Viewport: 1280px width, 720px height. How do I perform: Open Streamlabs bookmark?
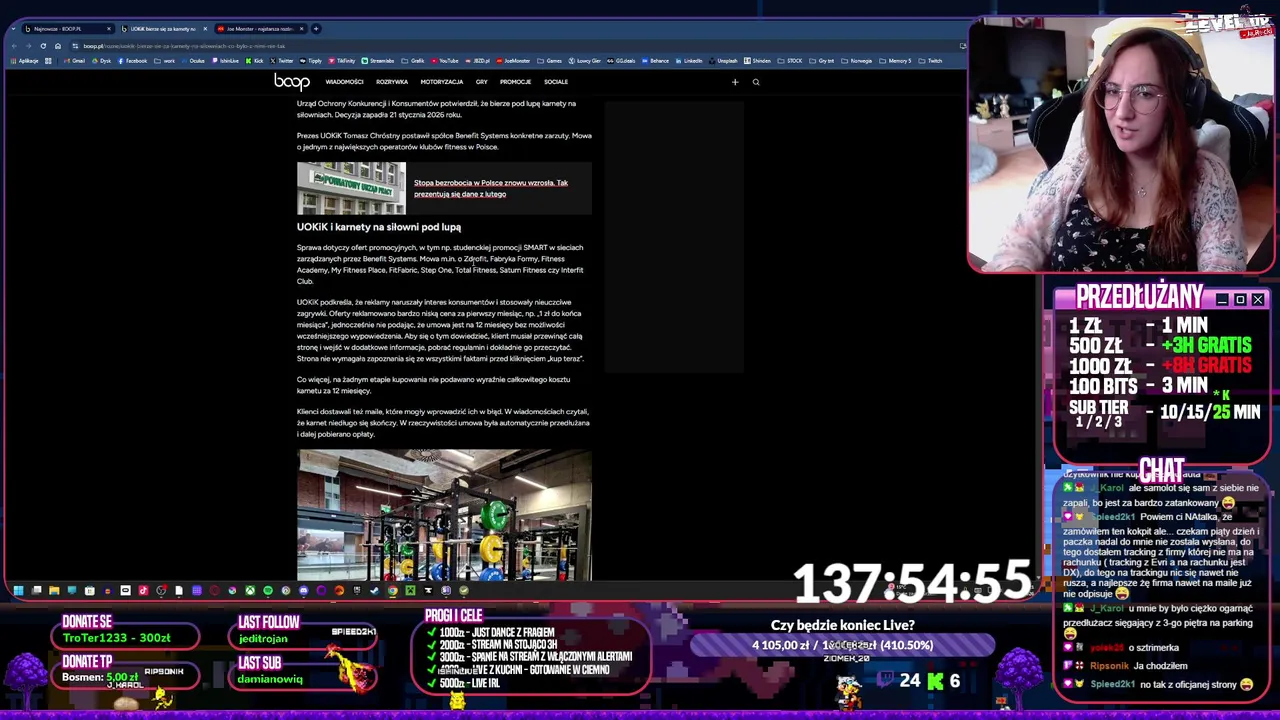coord(378,61)
